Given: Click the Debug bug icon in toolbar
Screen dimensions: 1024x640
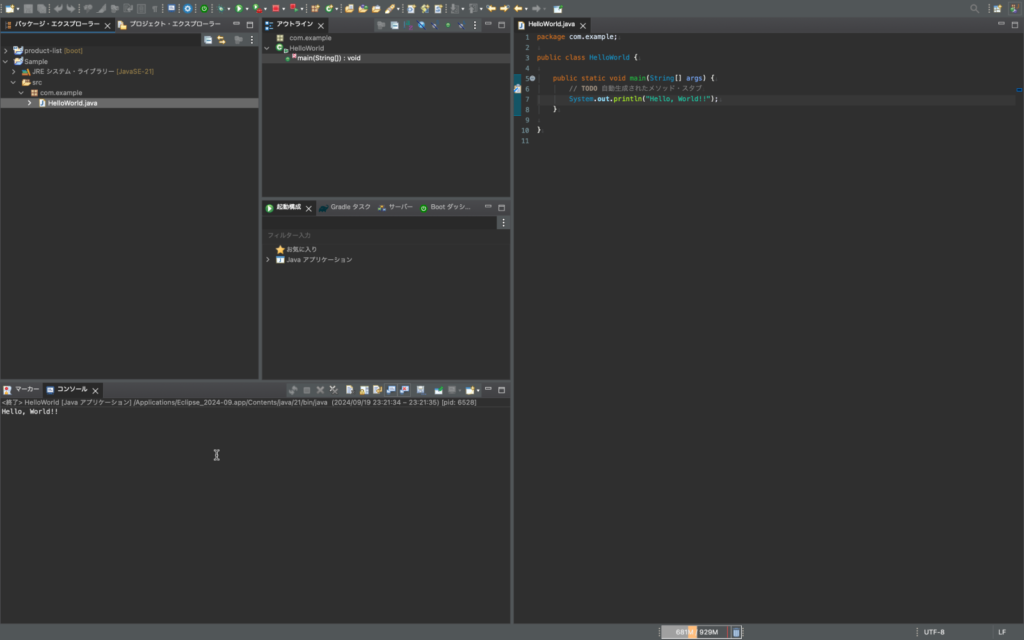Looking at the screenshot, I should [x=221, y=8].
